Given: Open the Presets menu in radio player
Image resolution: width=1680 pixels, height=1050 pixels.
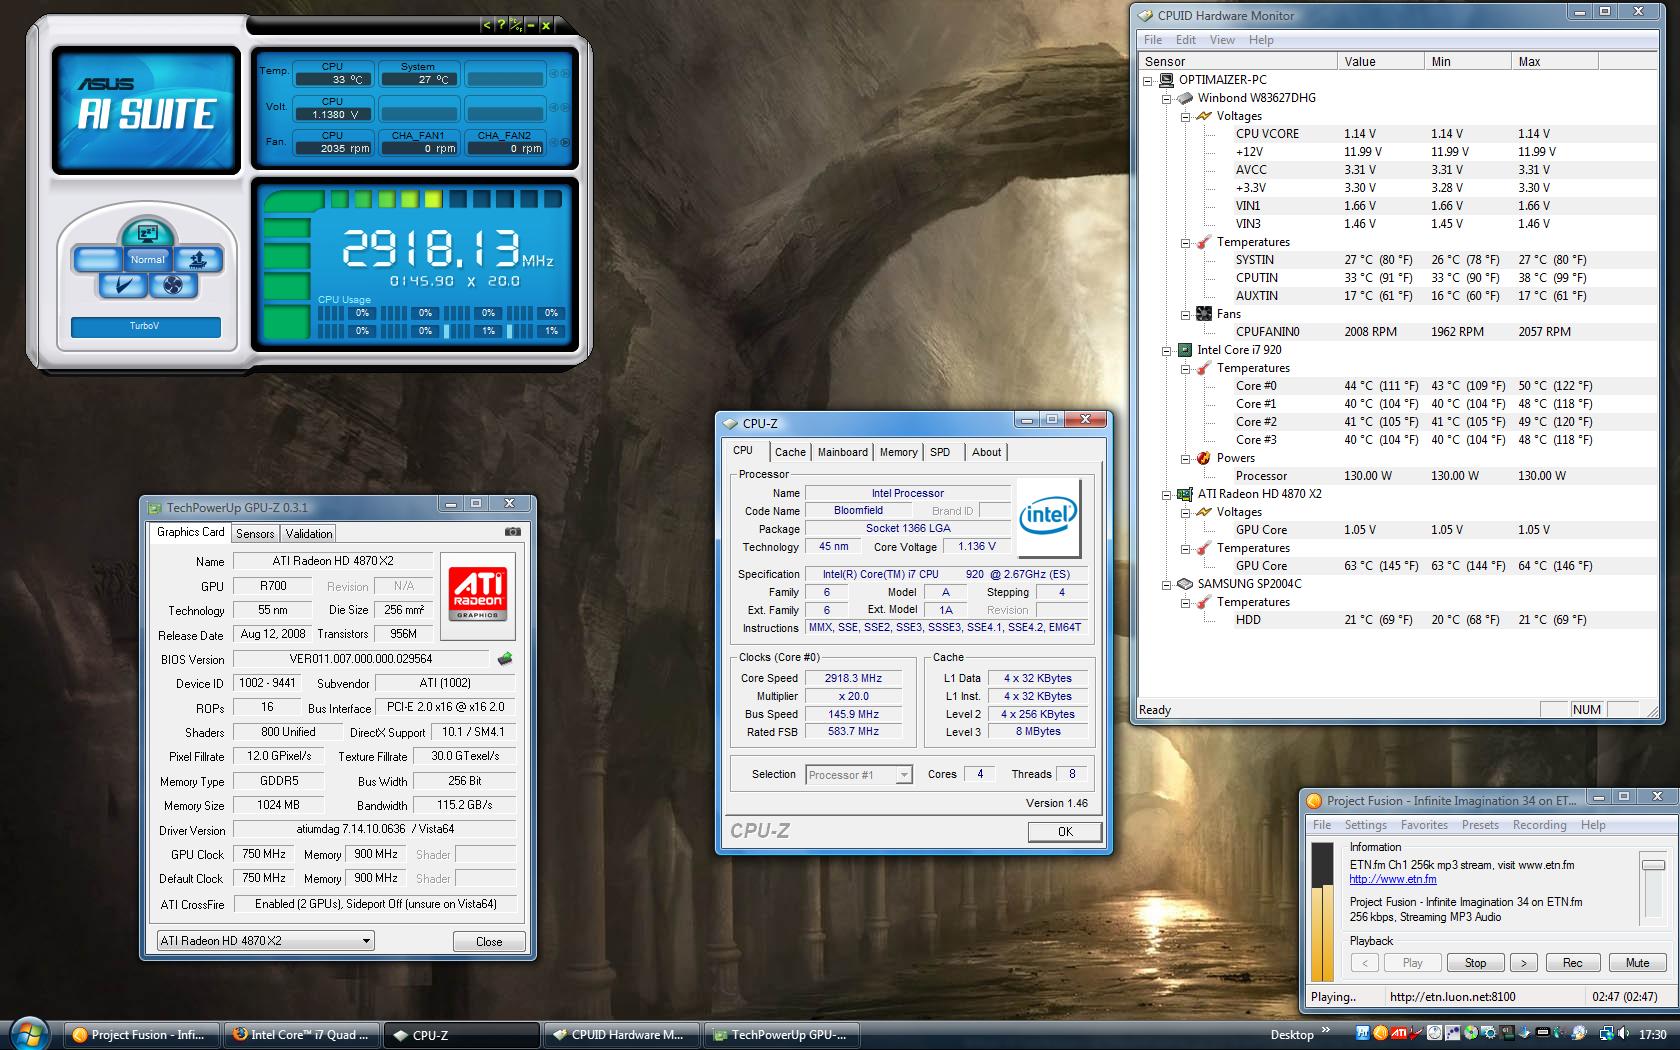Looking at the screenshot, I should pyautogui.click(x=1480, y=825).
